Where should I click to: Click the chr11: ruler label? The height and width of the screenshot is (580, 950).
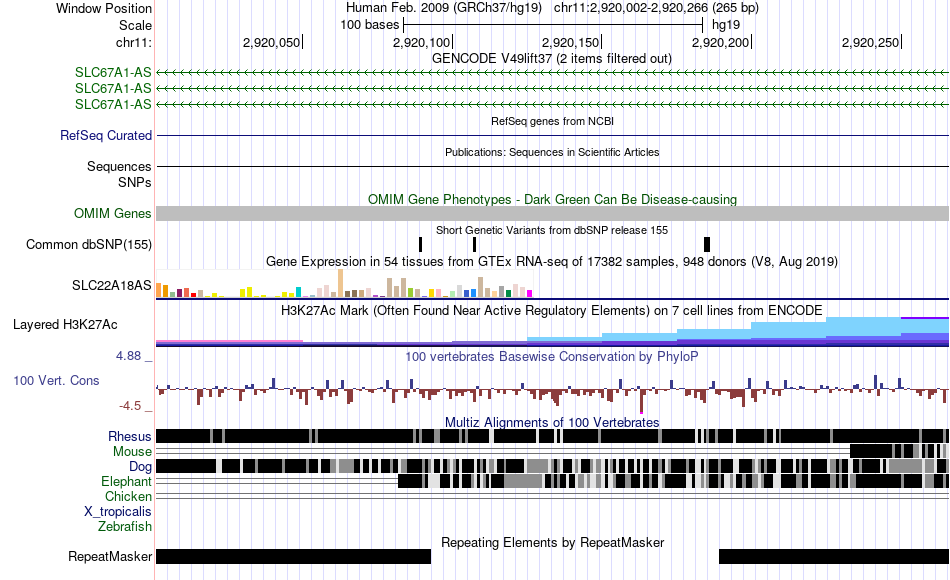(x=133, y=42)
